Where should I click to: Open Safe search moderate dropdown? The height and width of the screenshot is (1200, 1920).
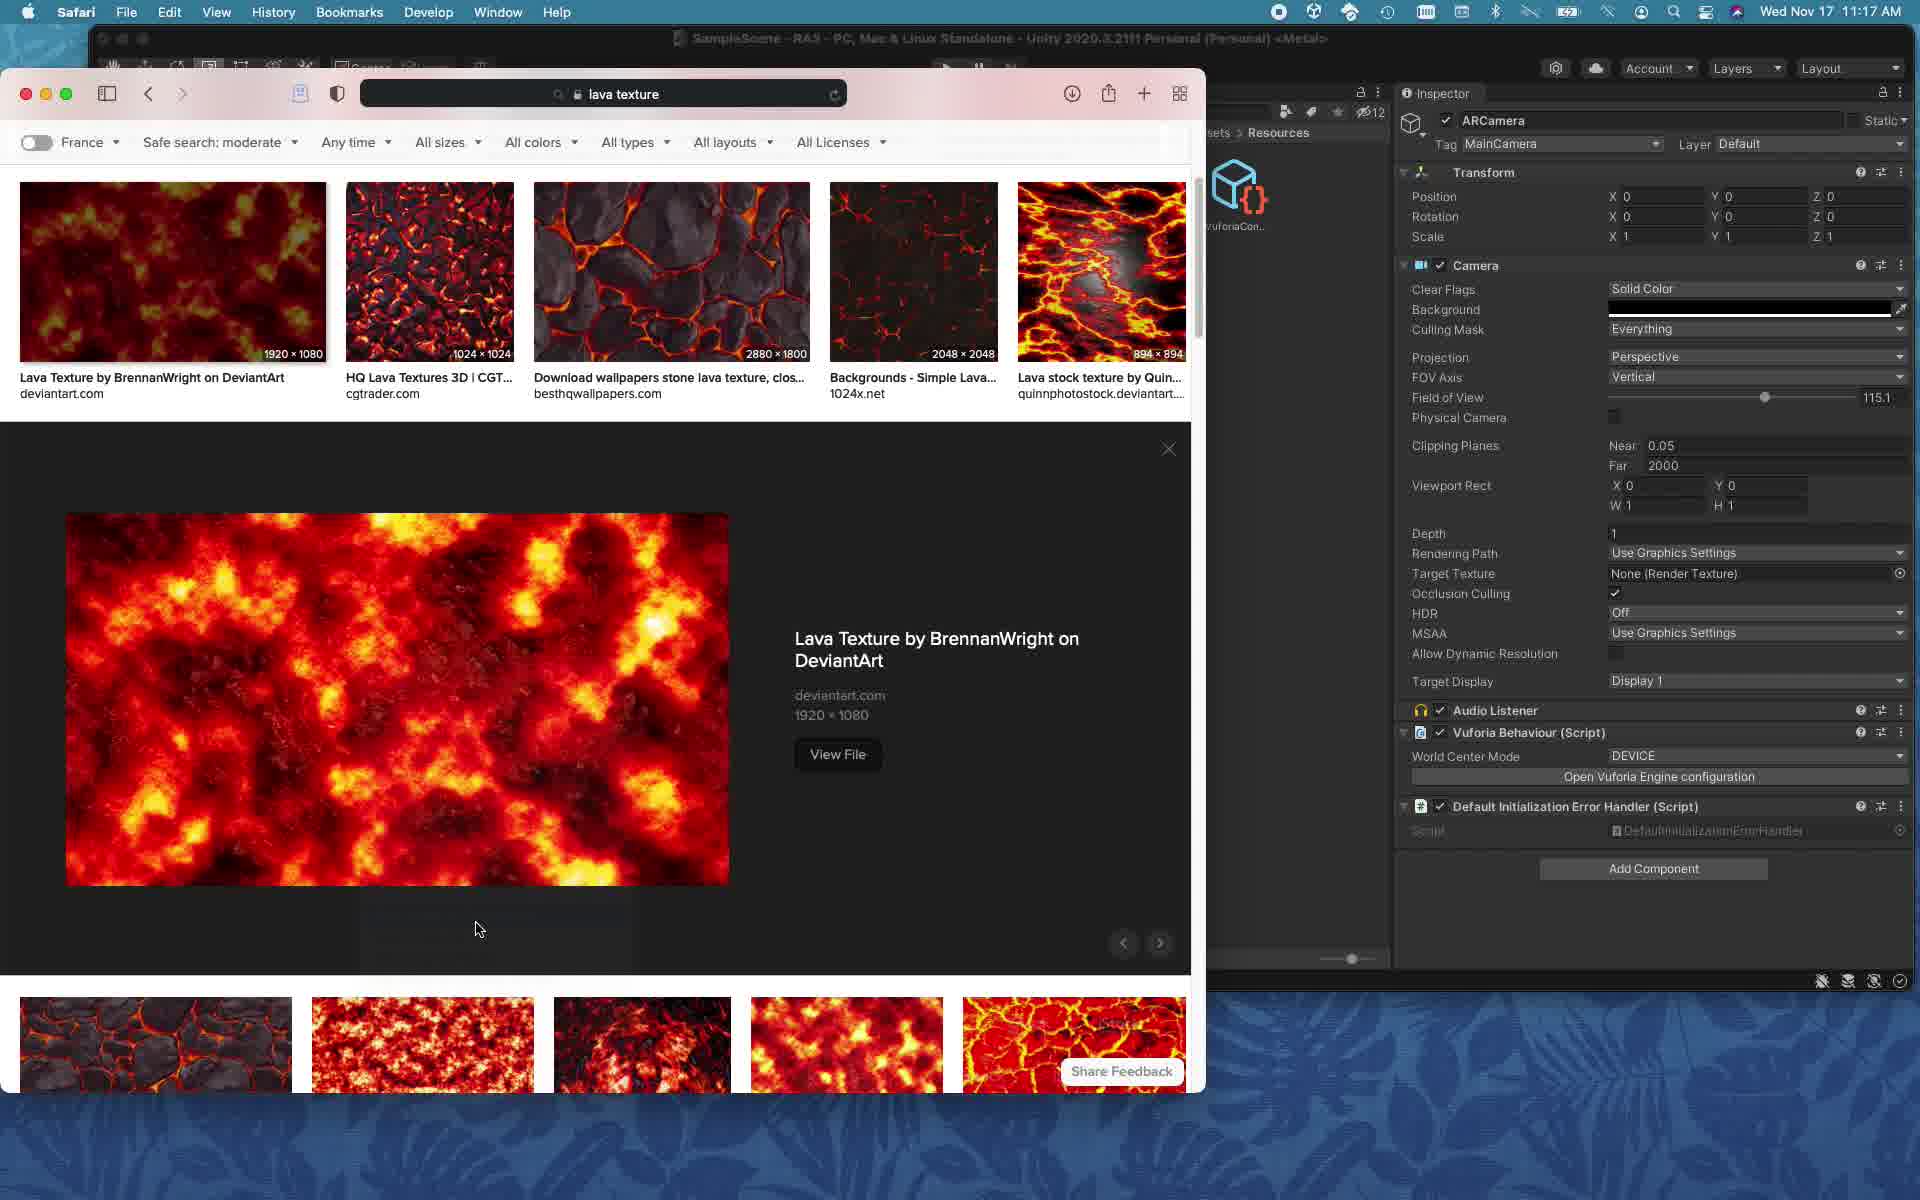[221, 143]
